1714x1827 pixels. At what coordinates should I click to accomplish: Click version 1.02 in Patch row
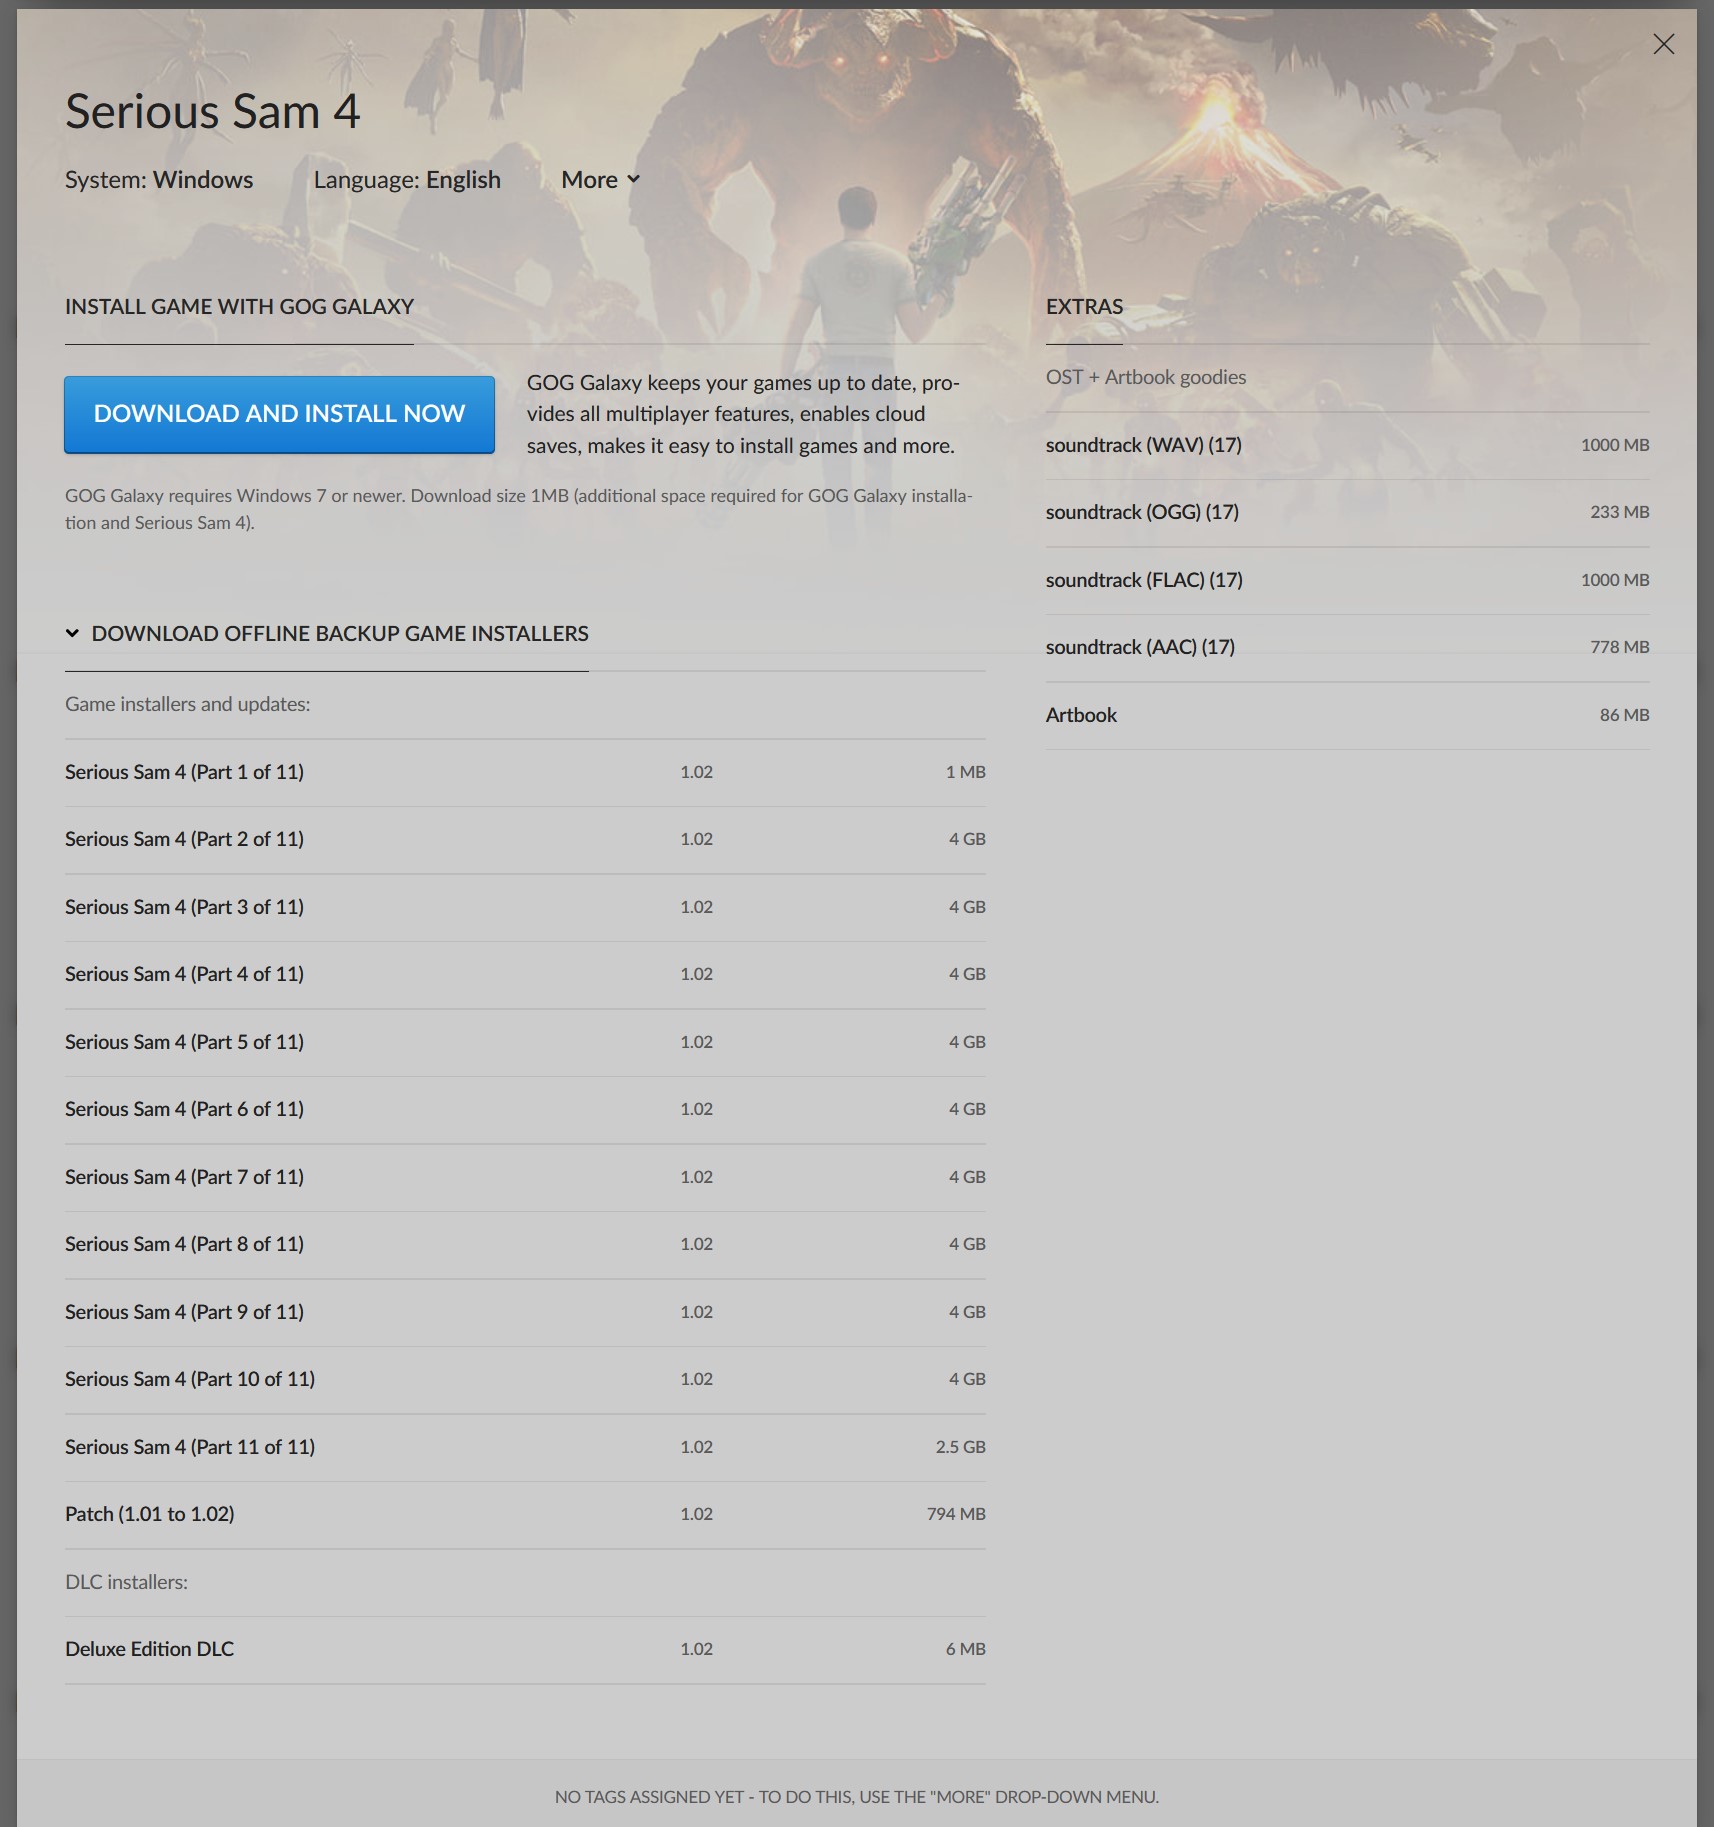[696, 1514]
